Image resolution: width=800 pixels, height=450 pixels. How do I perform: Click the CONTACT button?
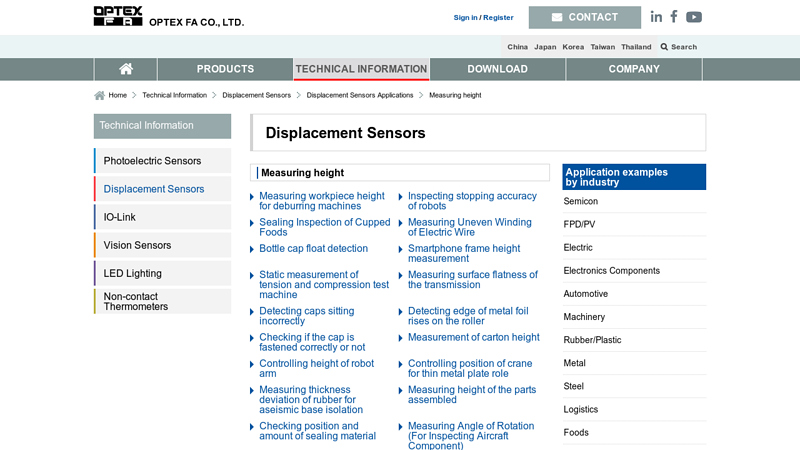click(585, 17)
